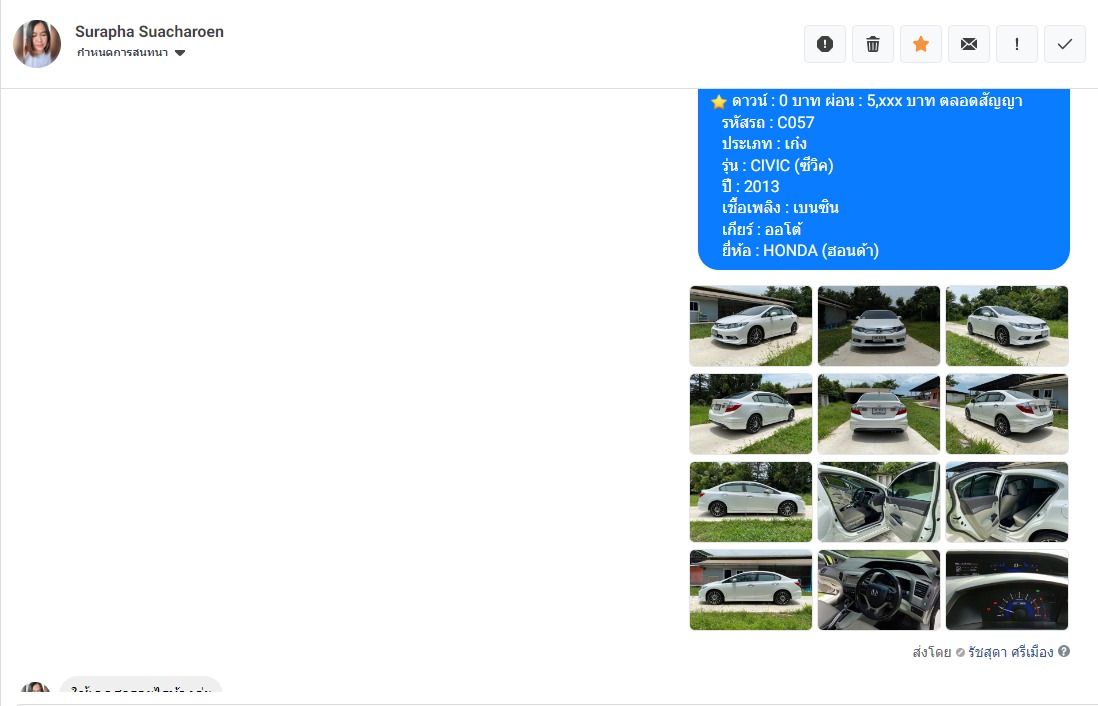Select the message text รหัสรถ : C057

[x=768, y=123]
